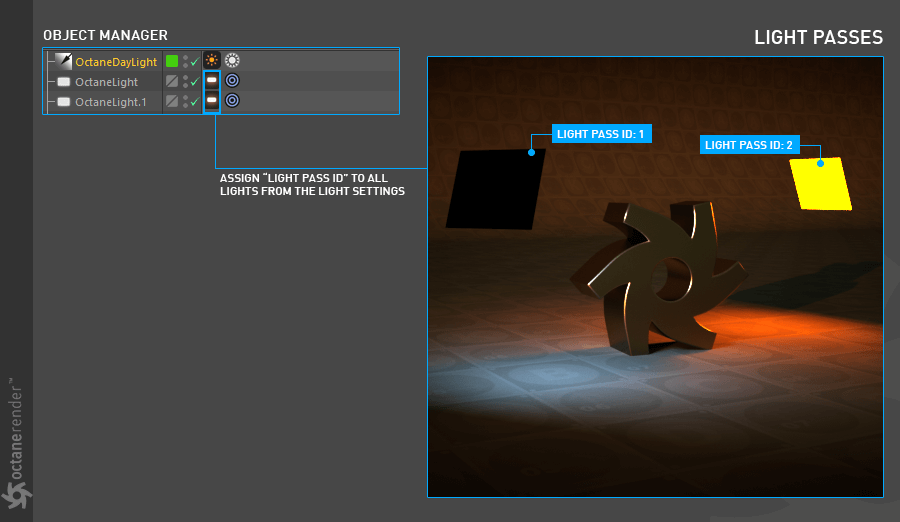
Task: Click OctaneDayLight's green layer swatch
Action: 172,61
